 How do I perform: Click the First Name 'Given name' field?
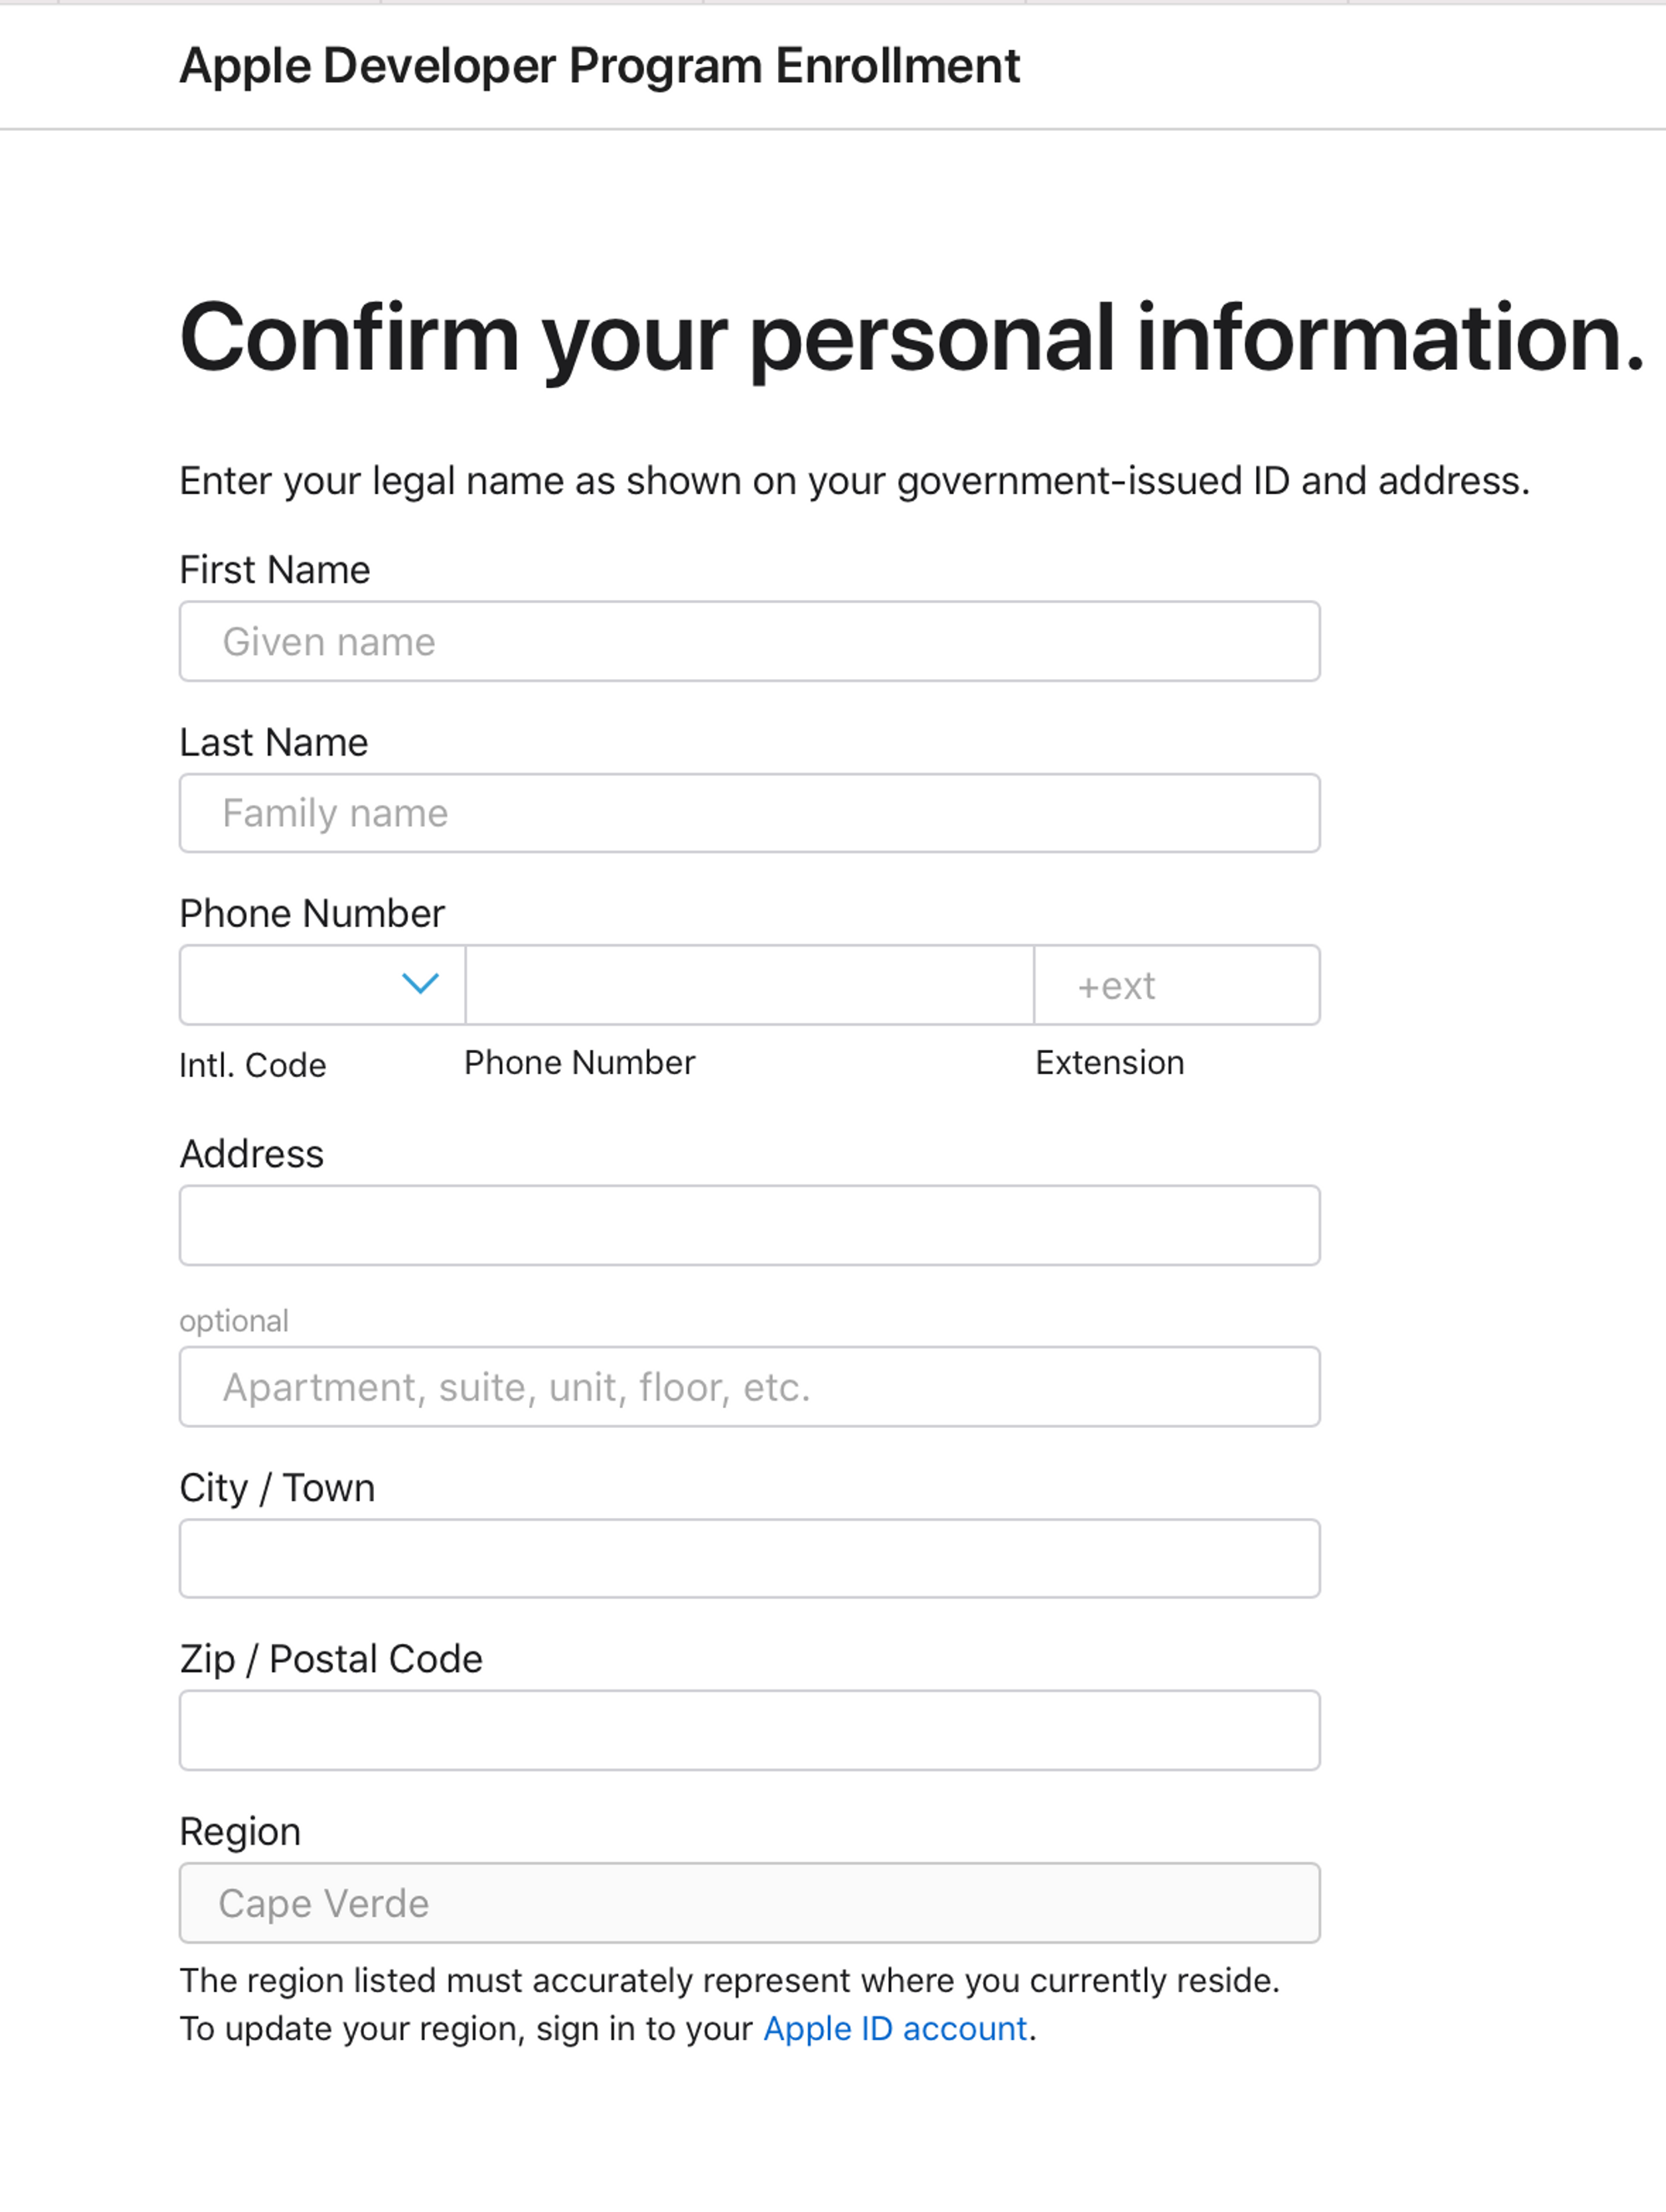click(x=749, y=641)
